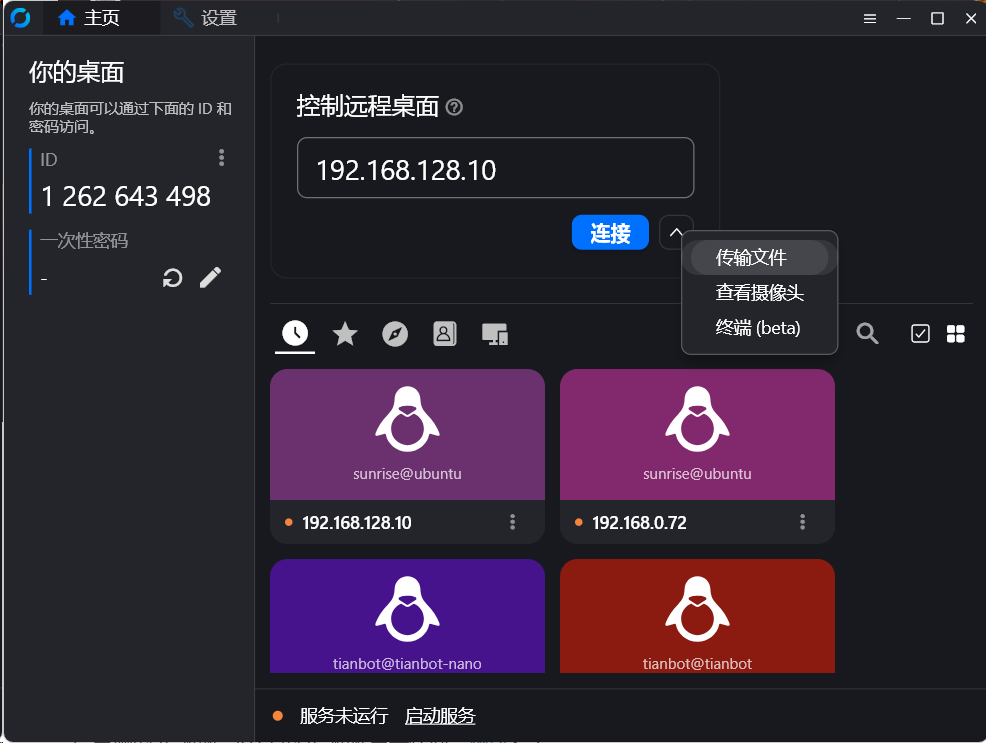The height and width of the screenshot is (743, 986).
Task: Switch peer view with grid icon
Action: click(x=956, y=334)
